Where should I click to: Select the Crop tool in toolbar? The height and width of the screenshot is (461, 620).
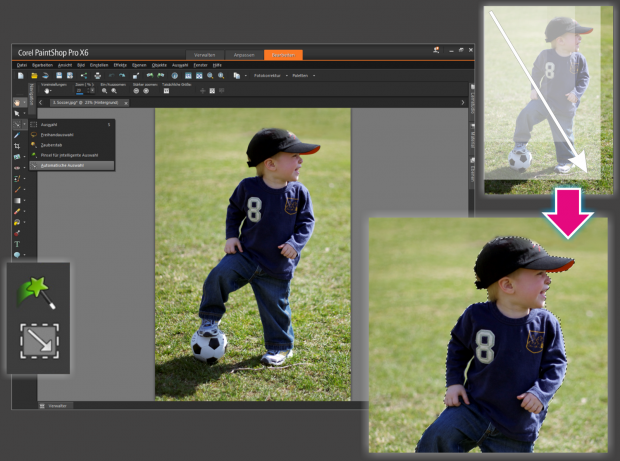click(18, 146)
